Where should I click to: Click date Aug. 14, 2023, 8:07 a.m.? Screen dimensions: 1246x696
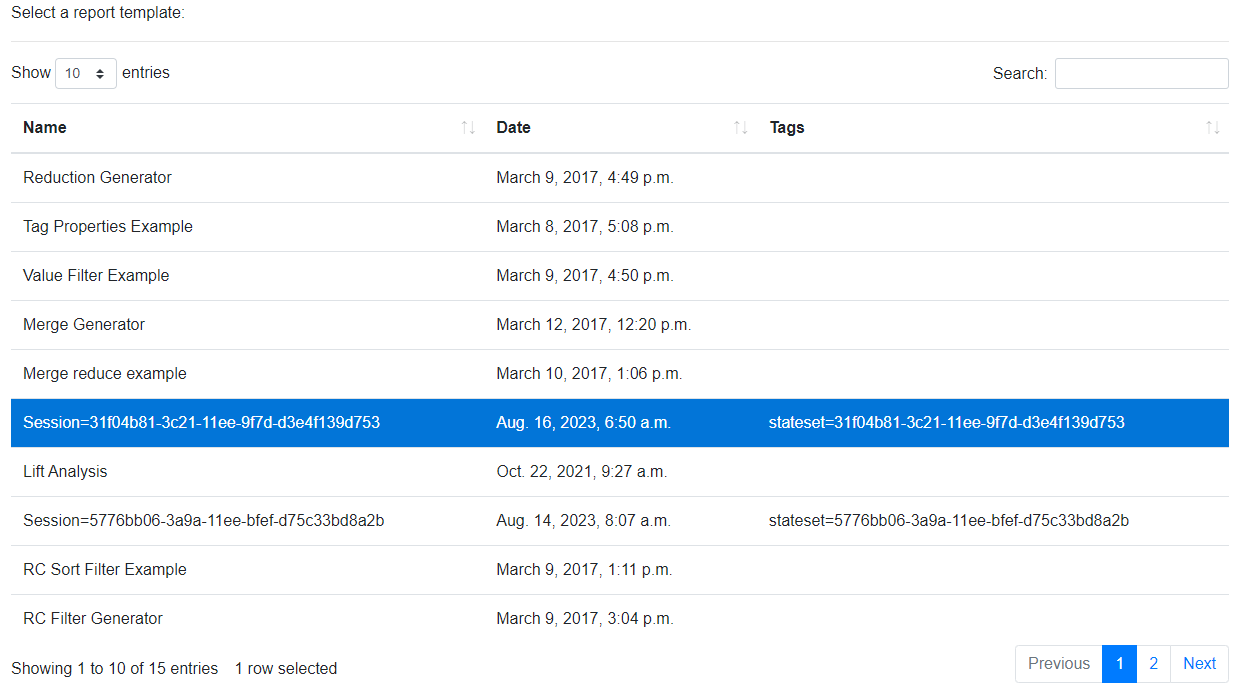583,521
